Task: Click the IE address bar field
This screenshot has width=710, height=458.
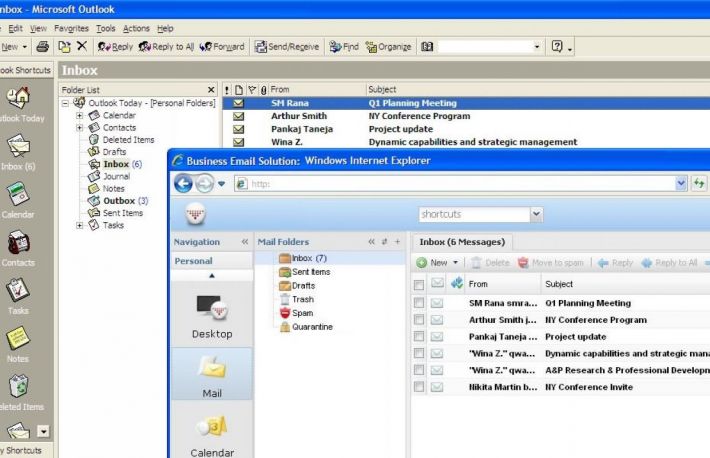Action: (460, 184)
